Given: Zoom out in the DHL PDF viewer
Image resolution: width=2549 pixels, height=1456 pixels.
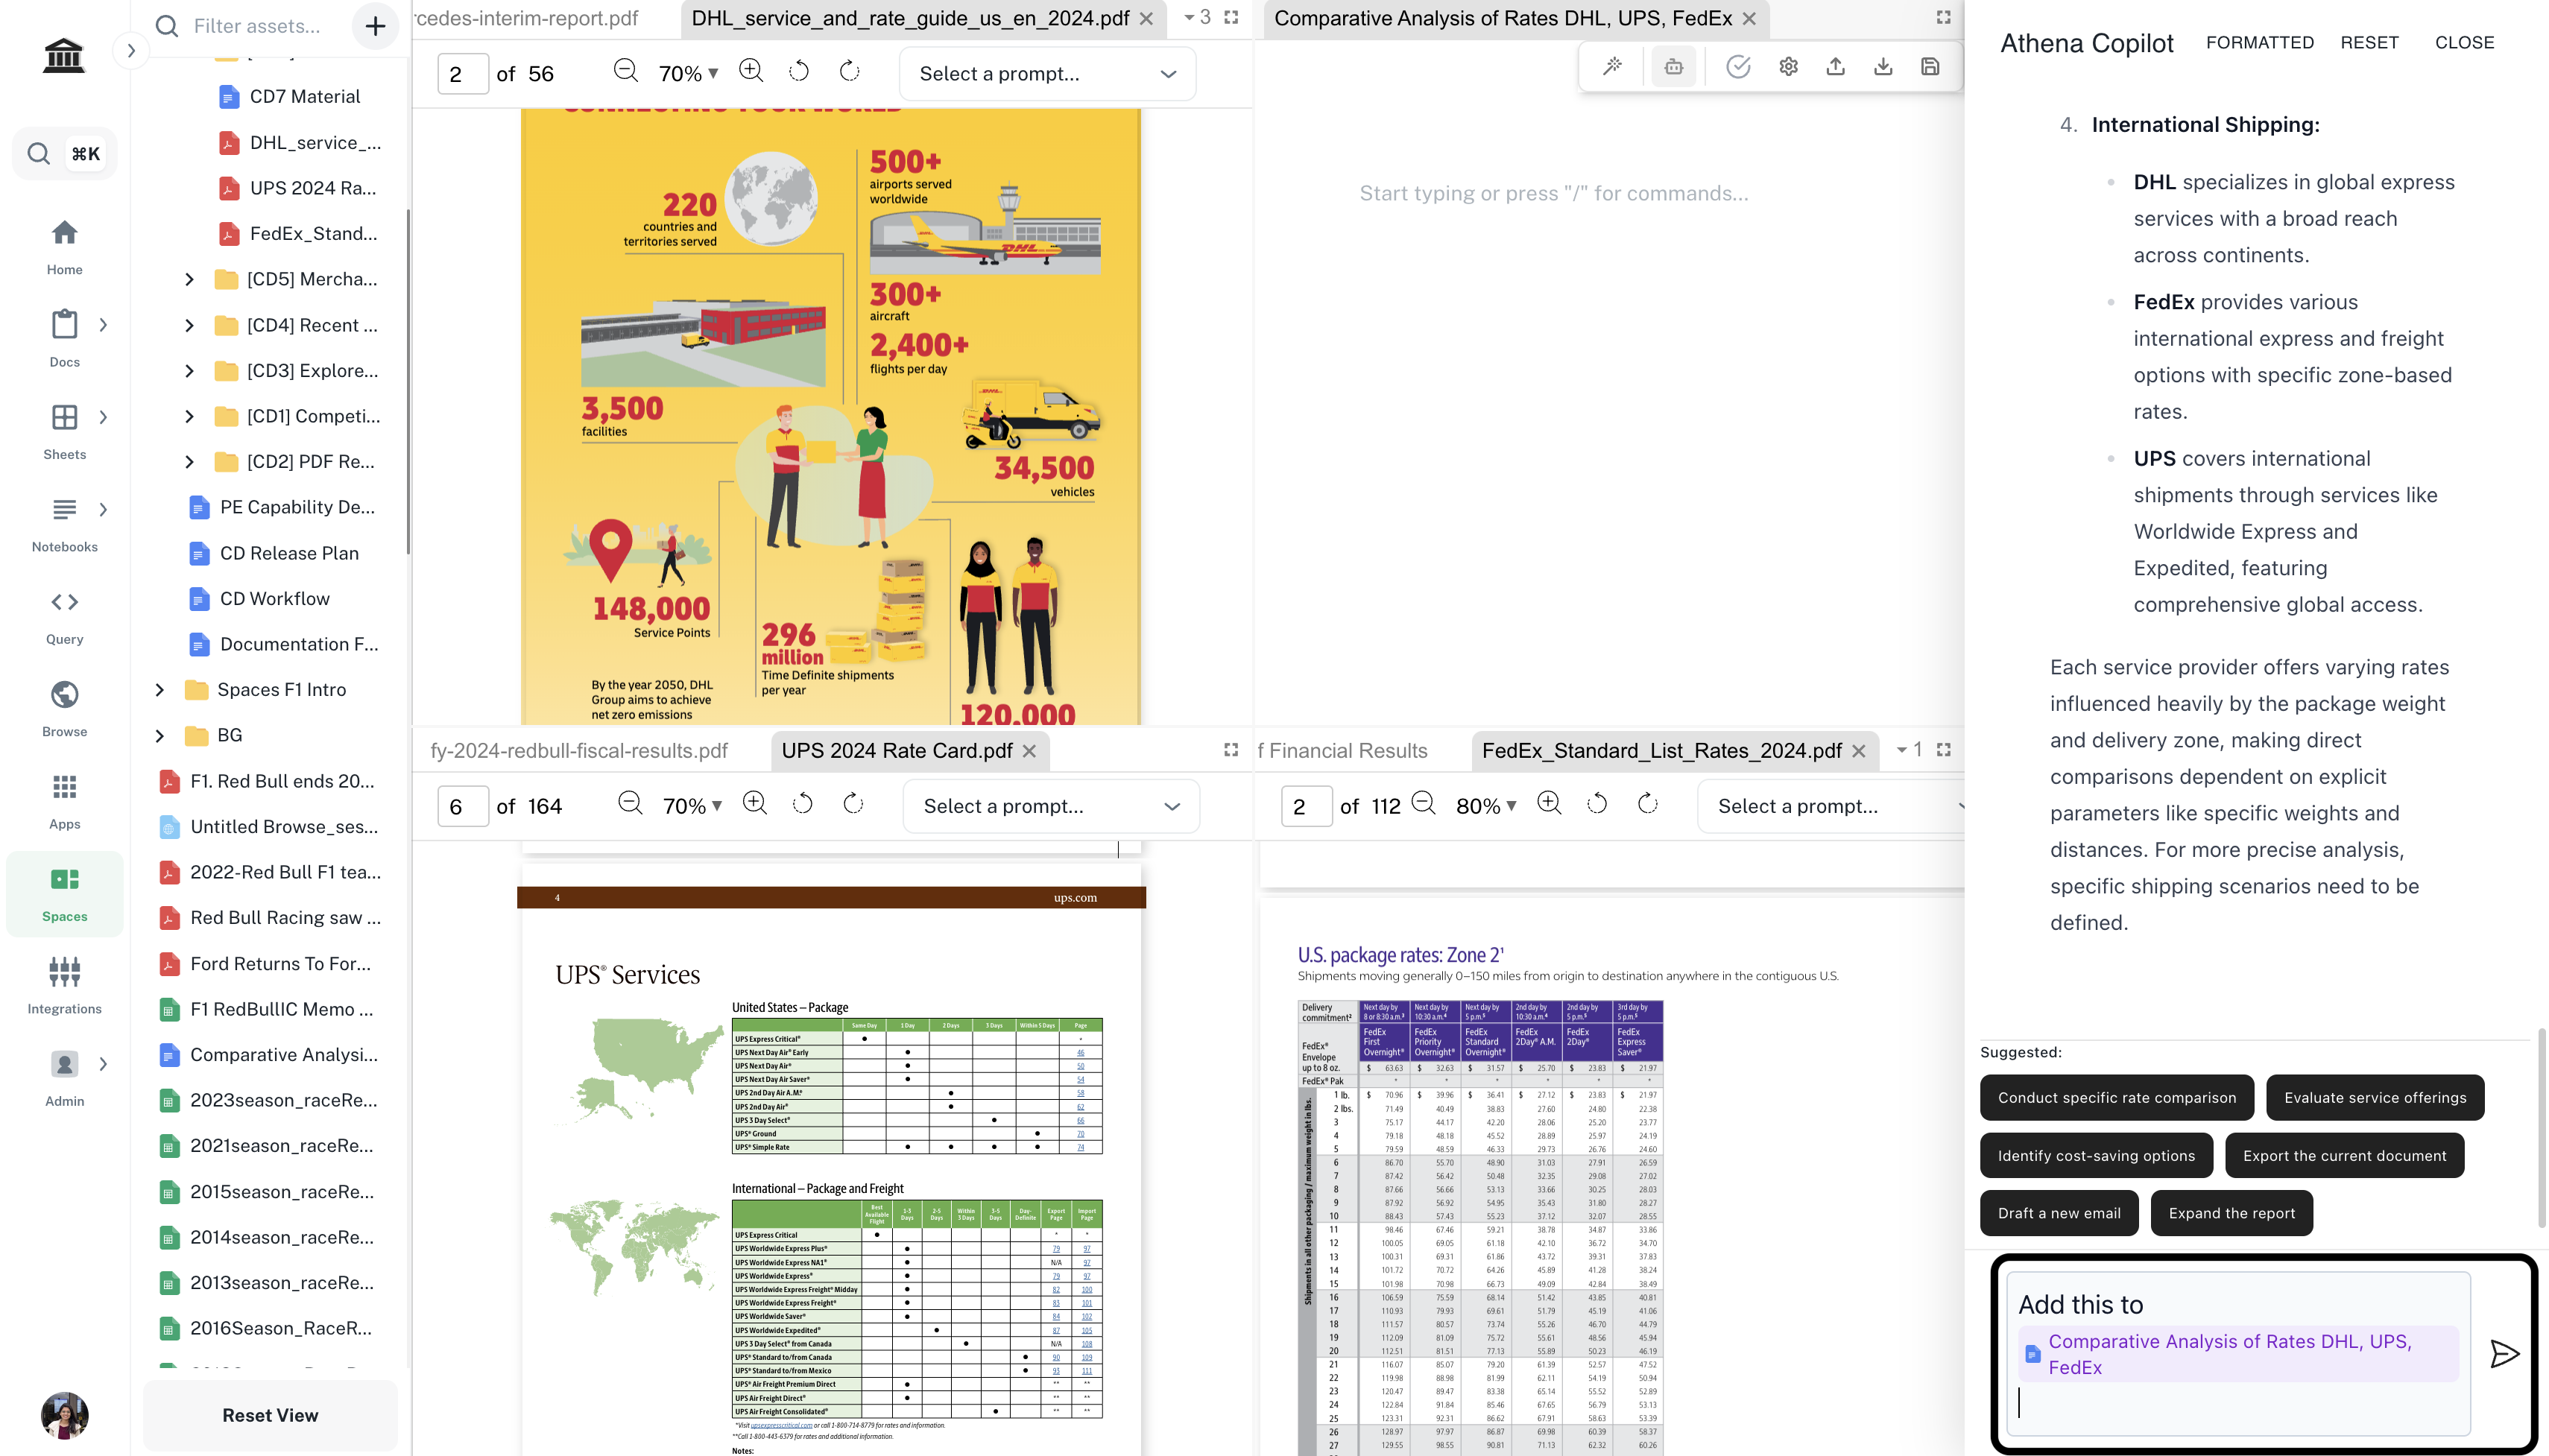Looking at the screenshot, I should pyautogui.click(x=626, y=72).
